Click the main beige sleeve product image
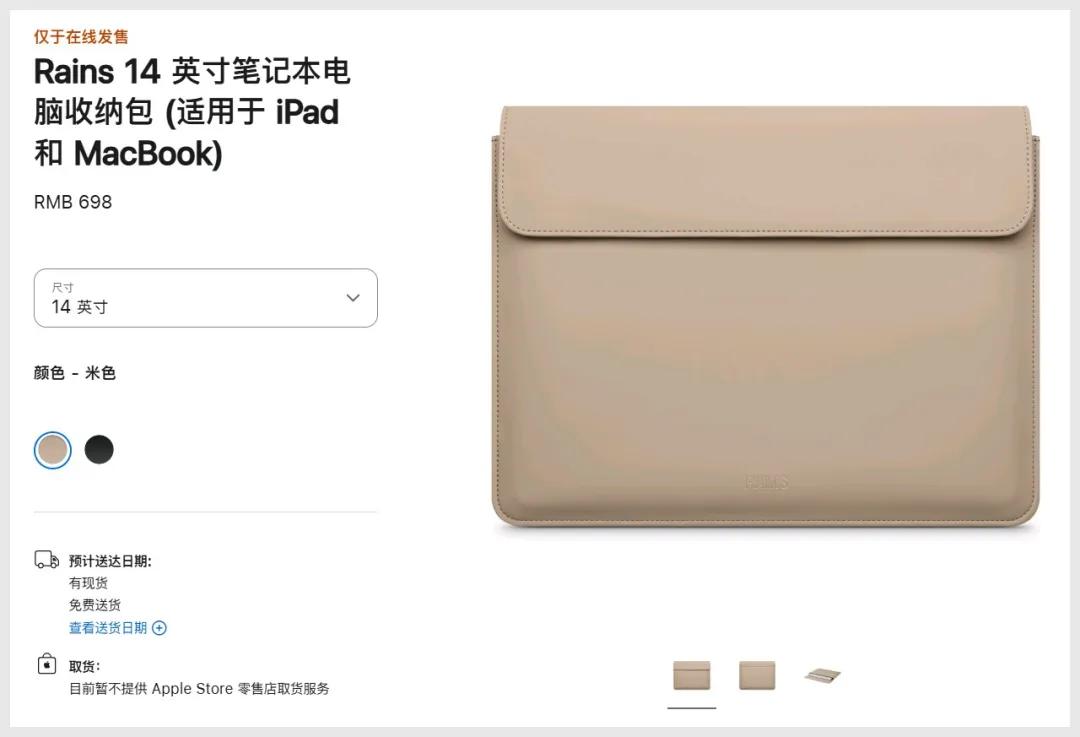Screen dimensions: 1080x737 tap(765, 317)
